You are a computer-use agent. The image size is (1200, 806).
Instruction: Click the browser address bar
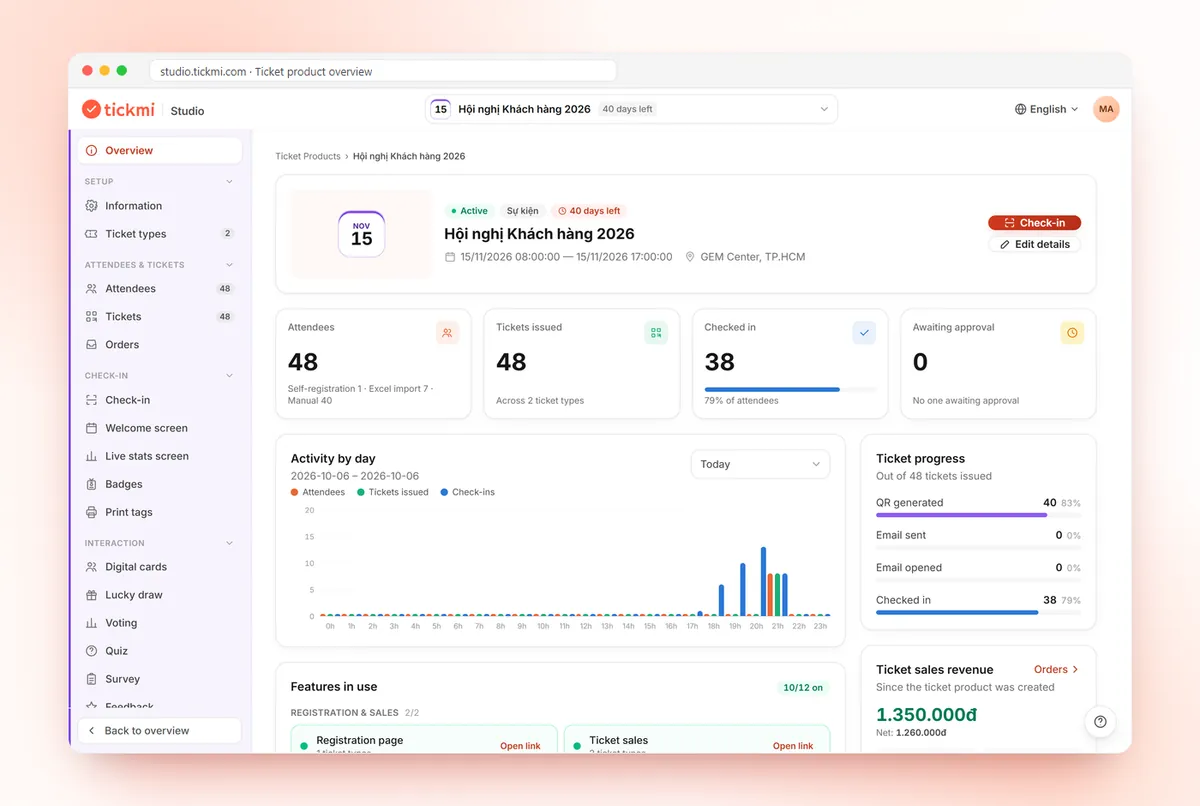383,72
